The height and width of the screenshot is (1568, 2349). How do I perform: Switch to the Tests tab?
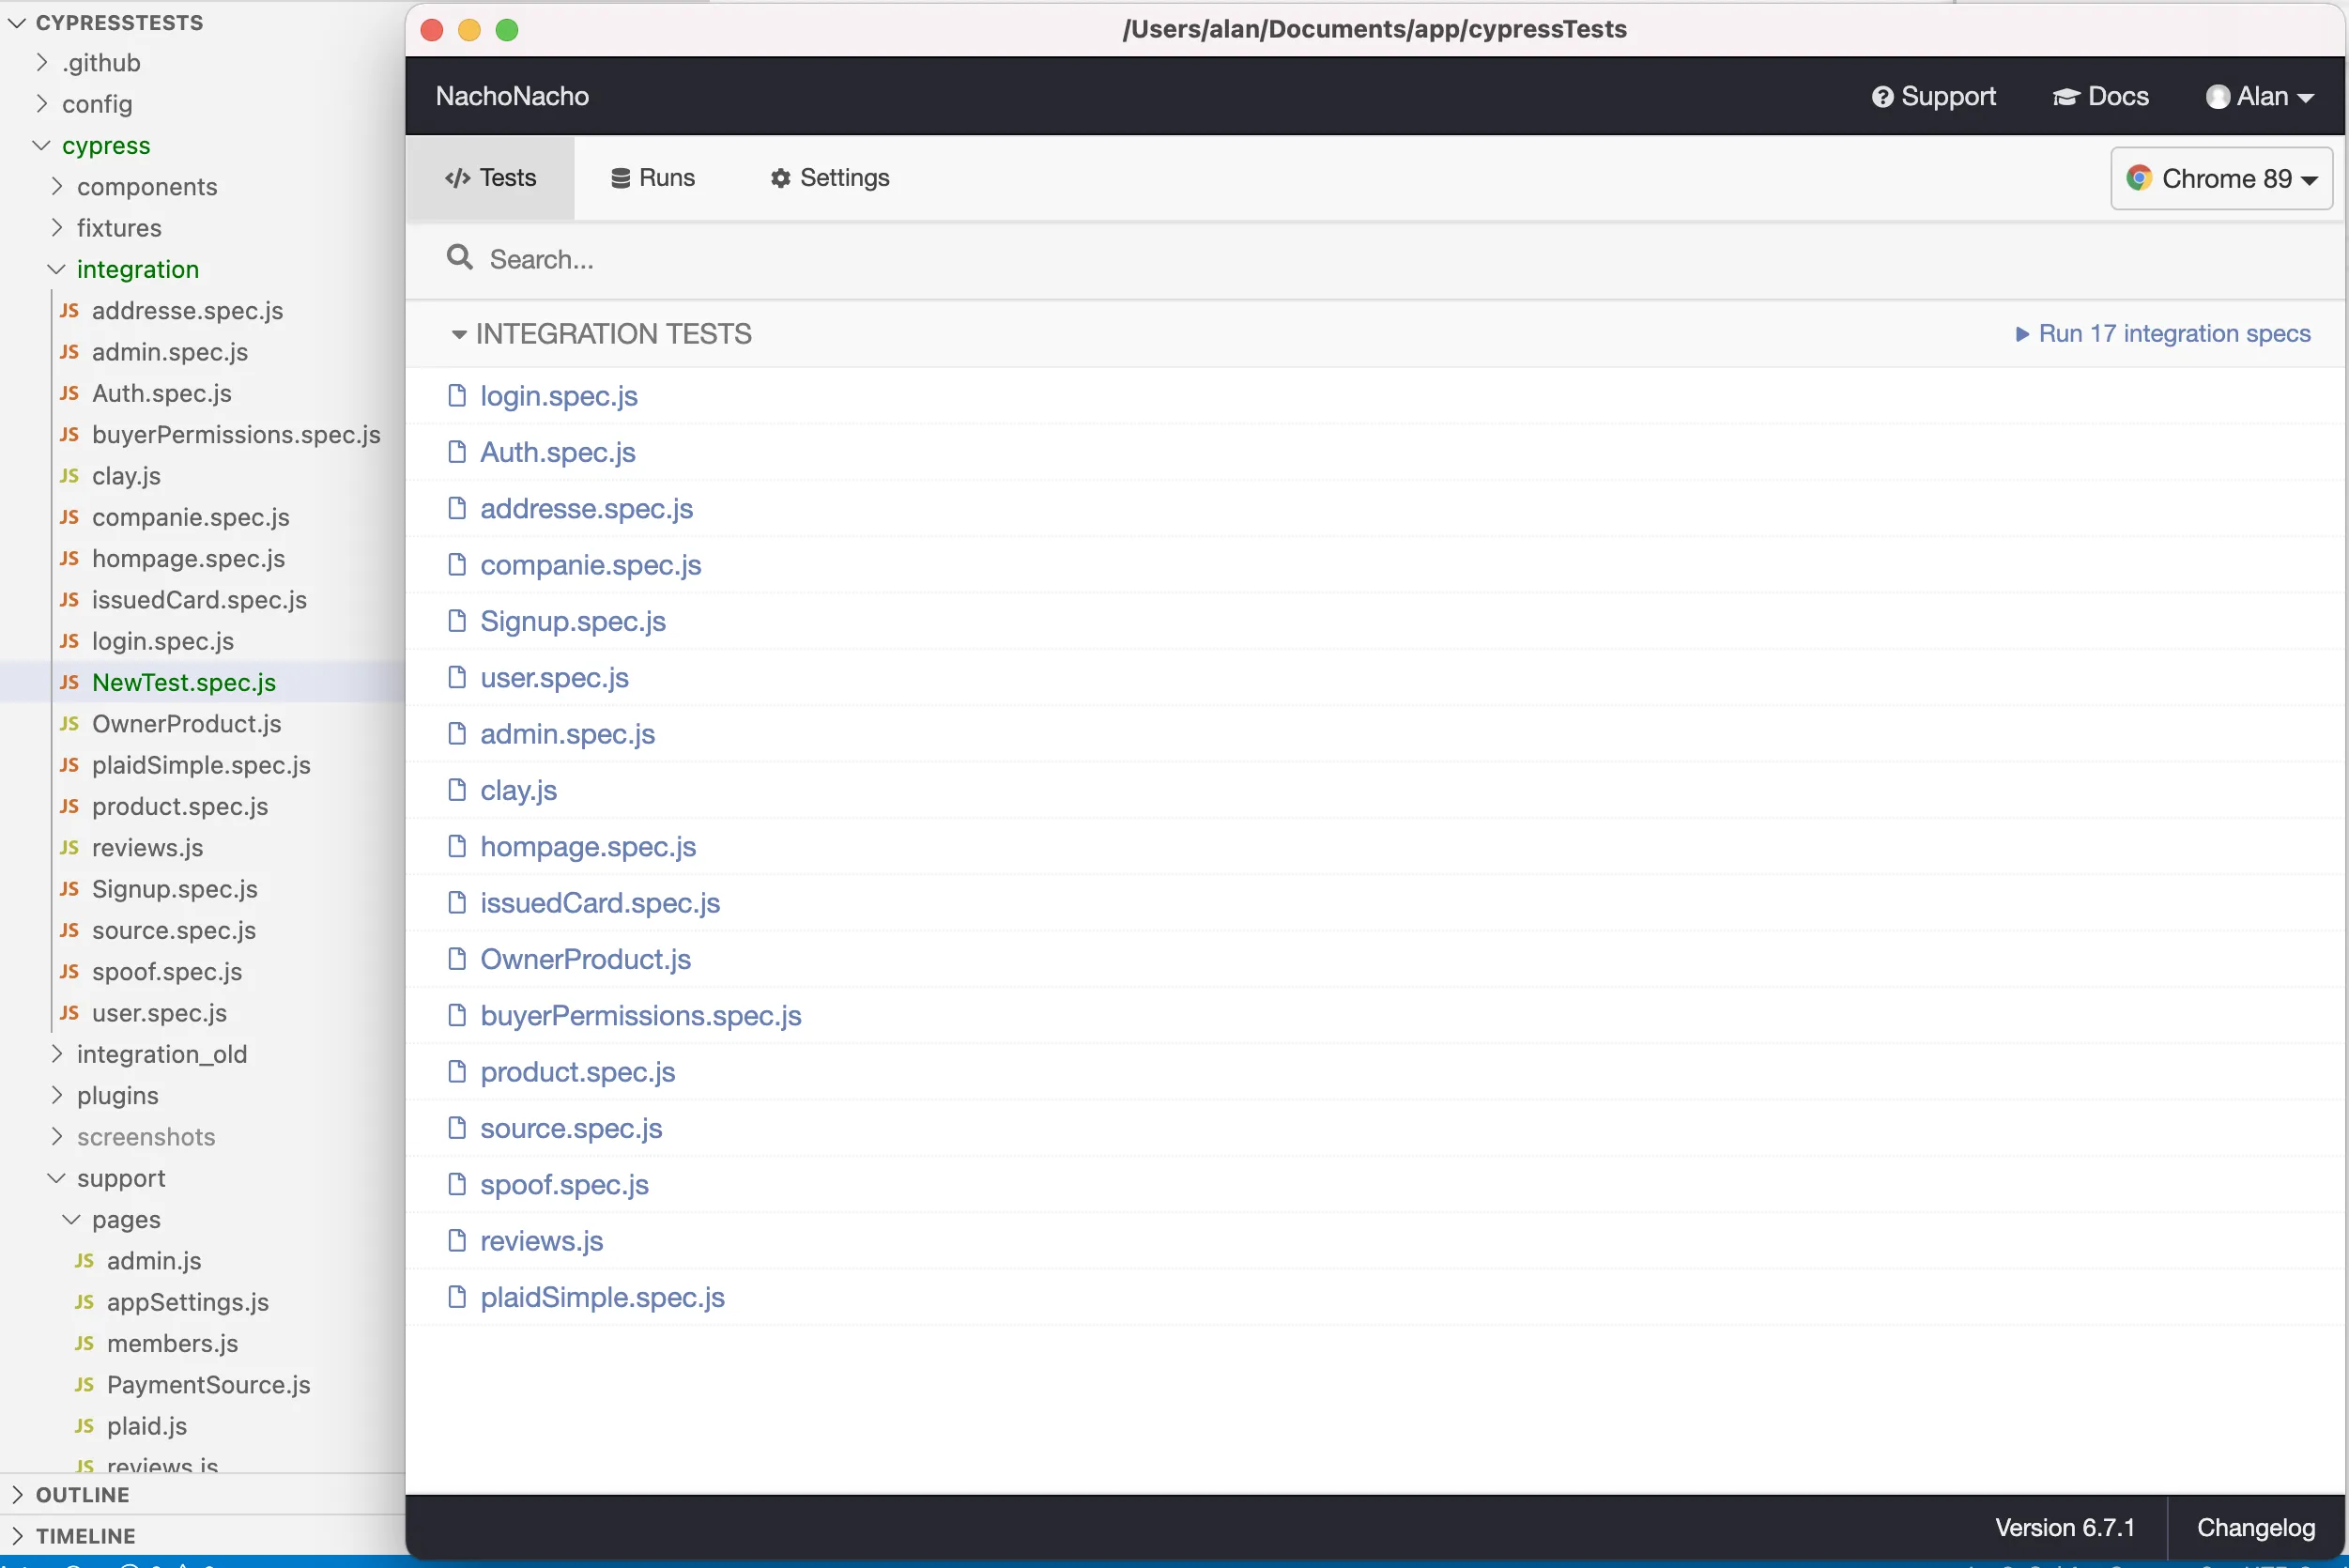click(490, 178)
